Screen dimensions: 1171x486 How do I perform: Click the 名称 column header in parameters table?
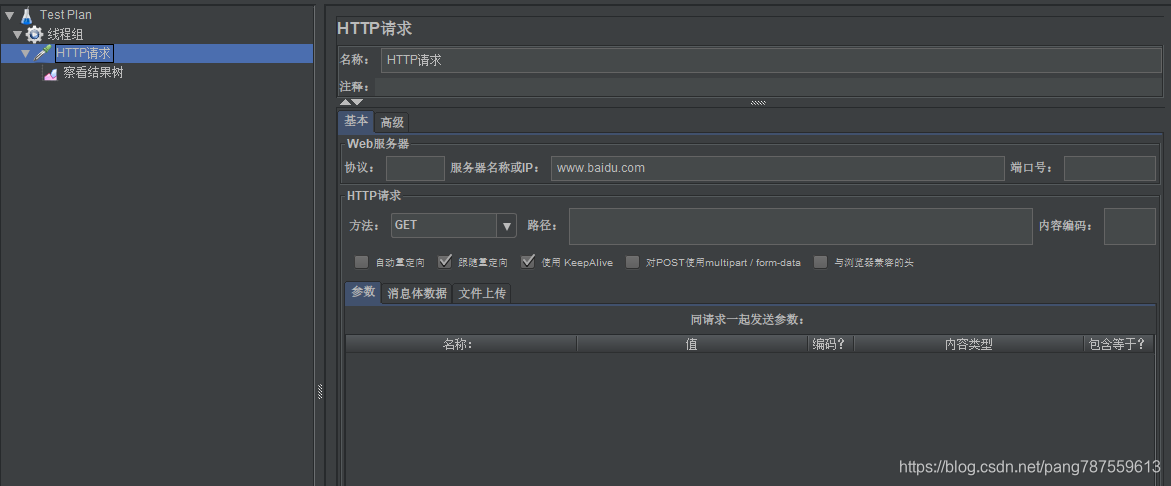click(x=462, y=344)
